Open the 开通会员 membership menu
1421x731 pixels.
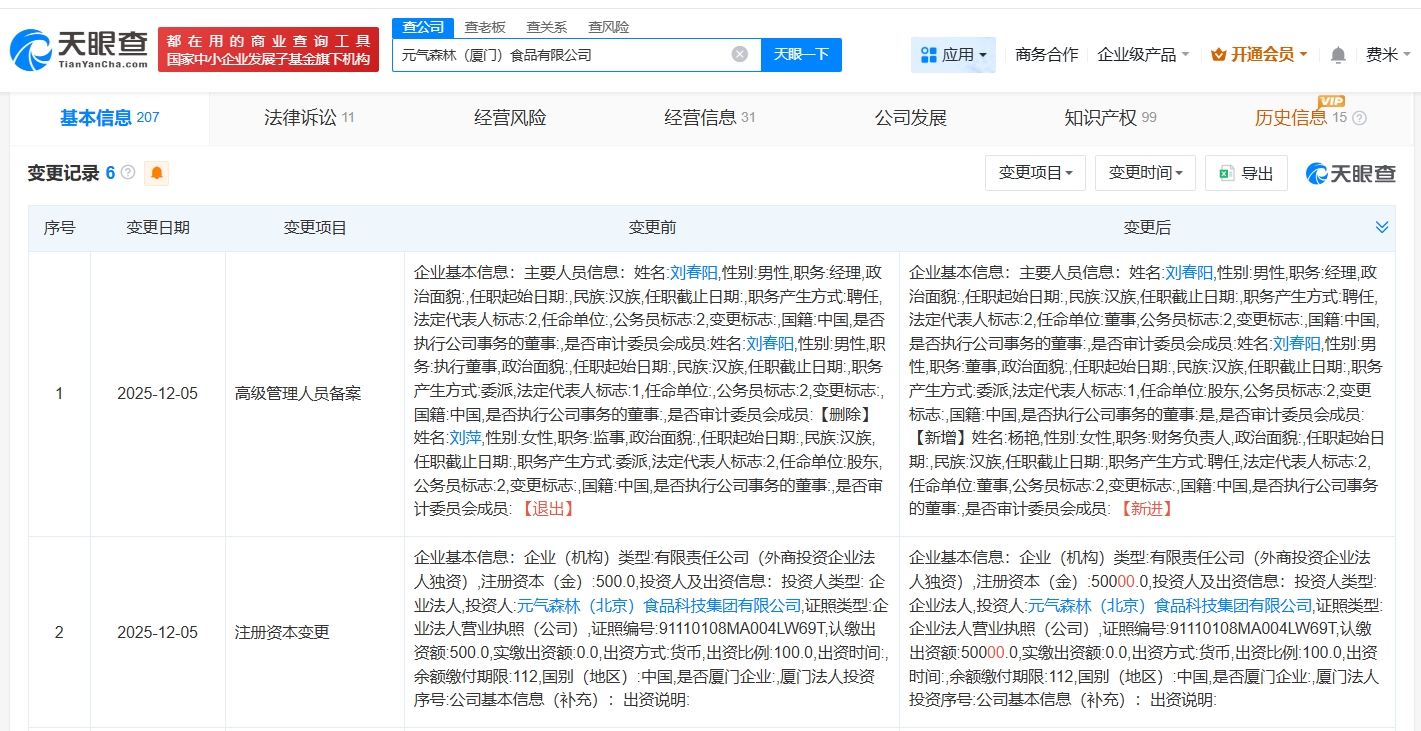coord(1259,55)
